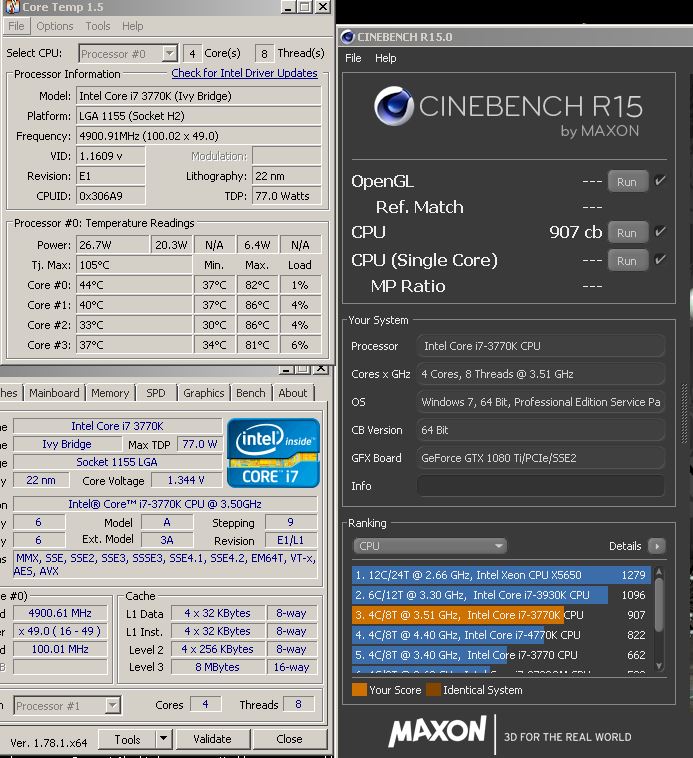Click the Core #0 temperature 44°C
The width and height of the screenshot is (693, 758).
[134, 285]
